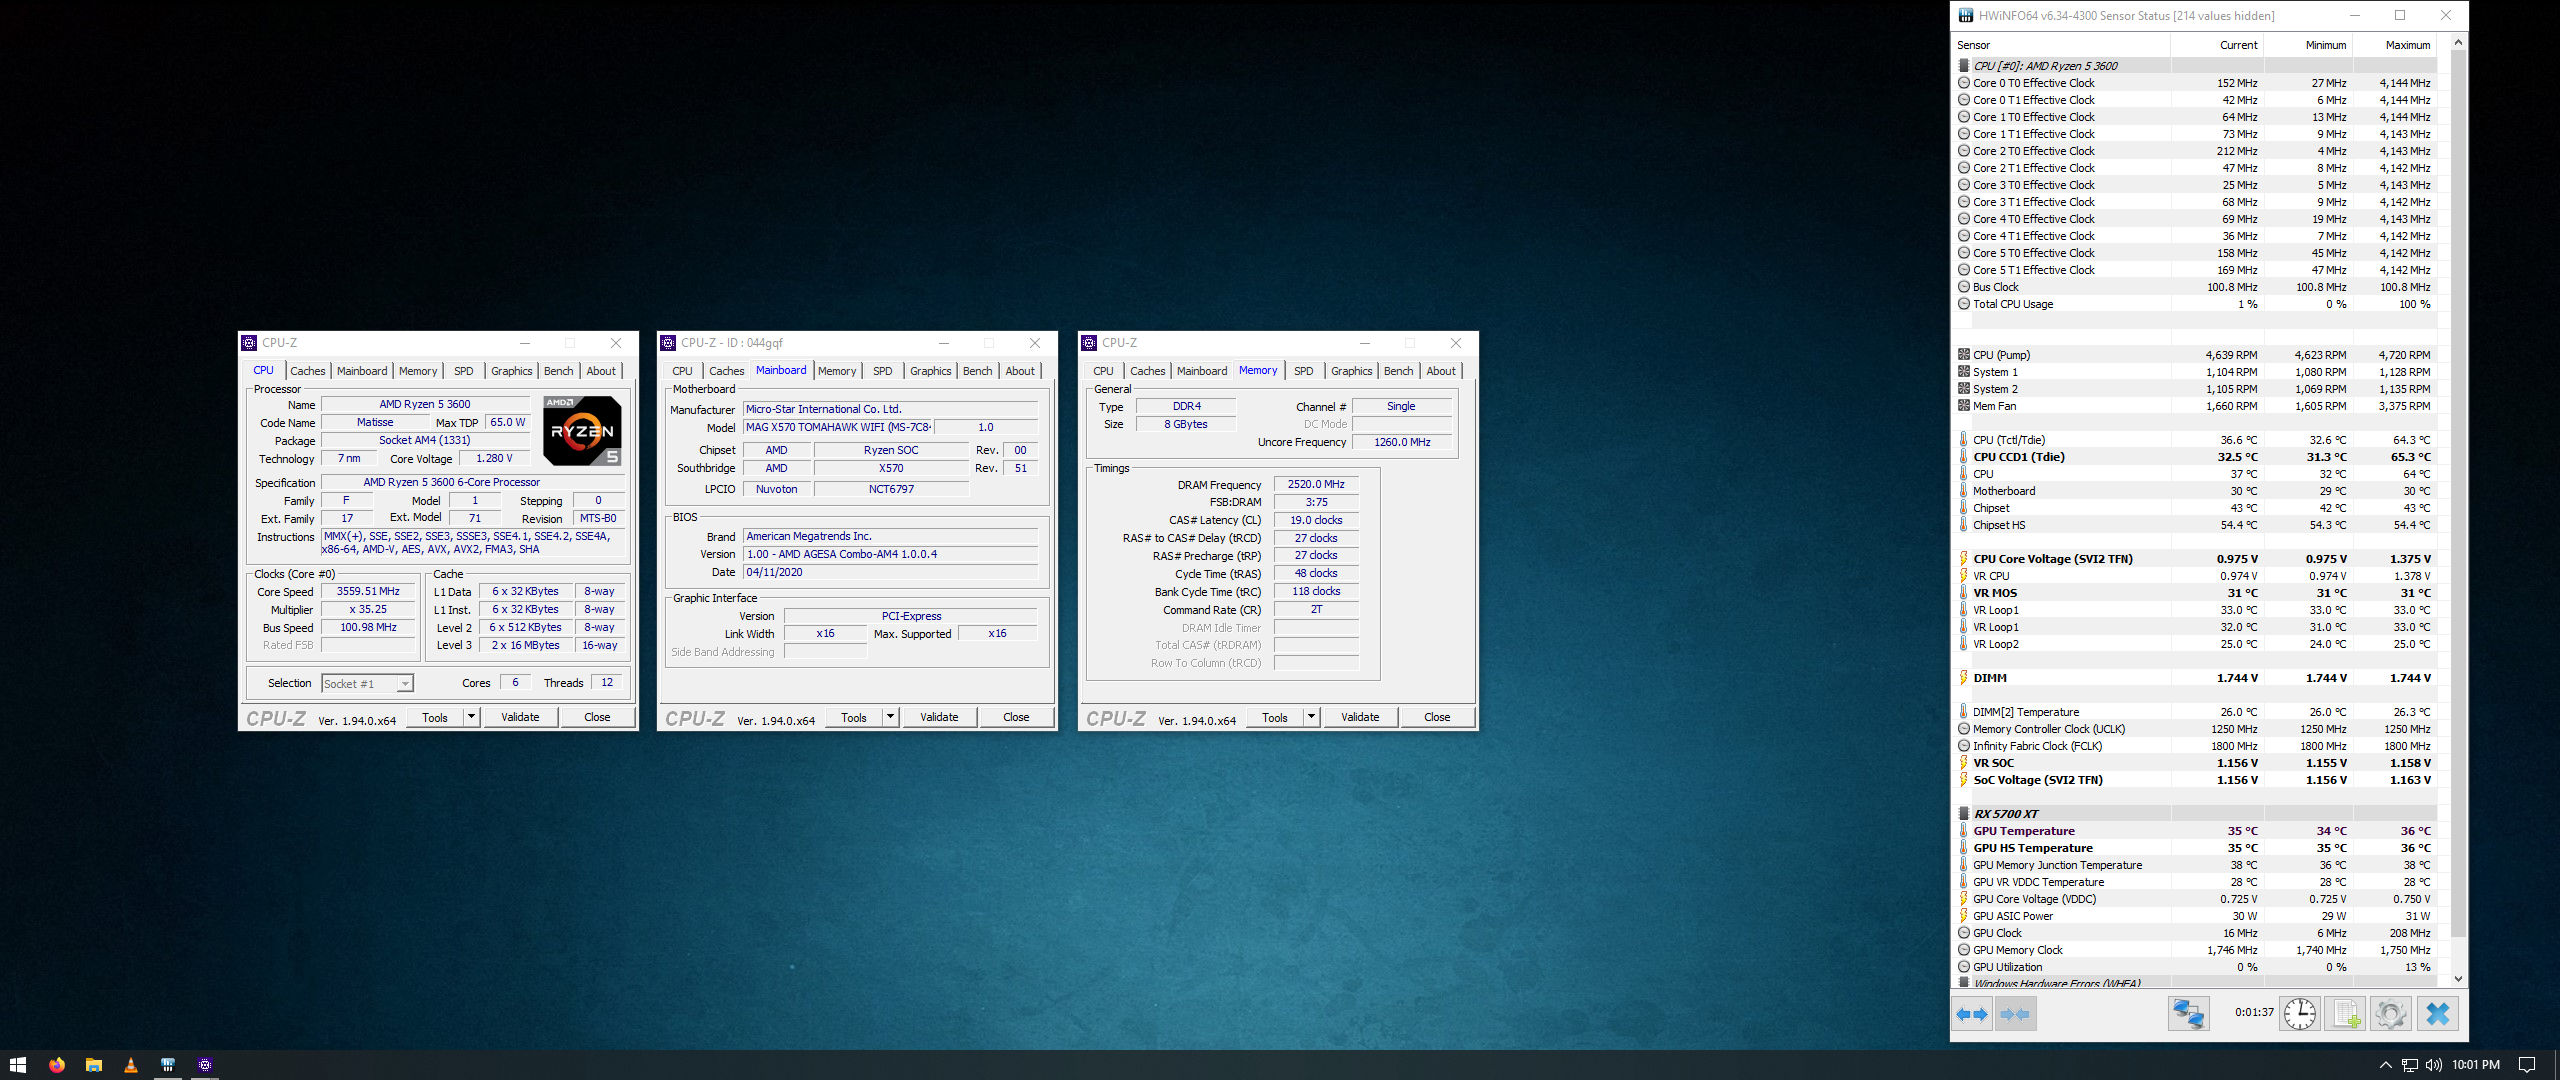Click BIOS Version AGESA Combo-AM4 field

(890, 554)
